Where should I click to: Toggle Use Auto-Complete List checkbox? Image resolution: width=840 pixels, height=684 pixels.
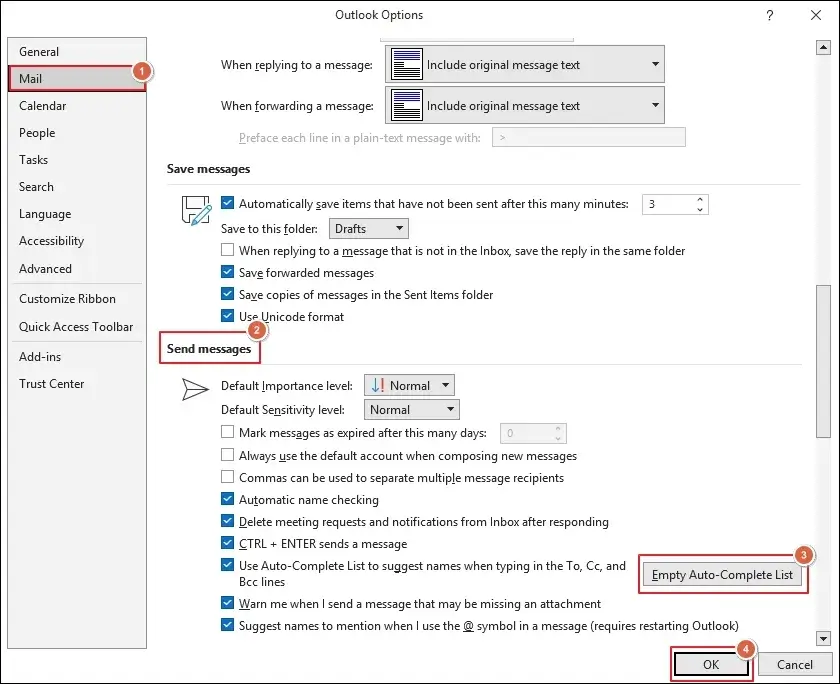point(227,565)
